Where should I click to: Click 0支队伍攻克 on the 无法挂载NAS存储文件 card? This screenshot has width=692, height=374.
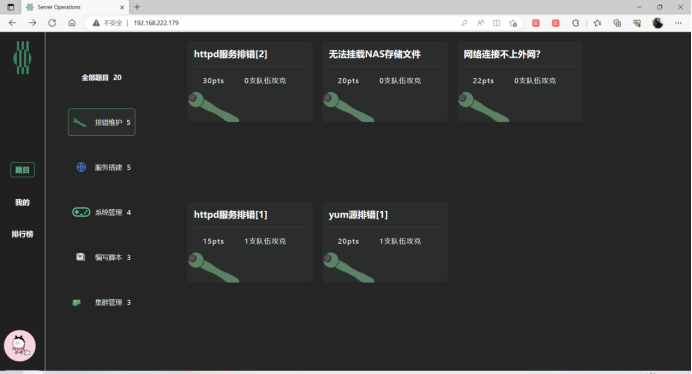(400, 81)
